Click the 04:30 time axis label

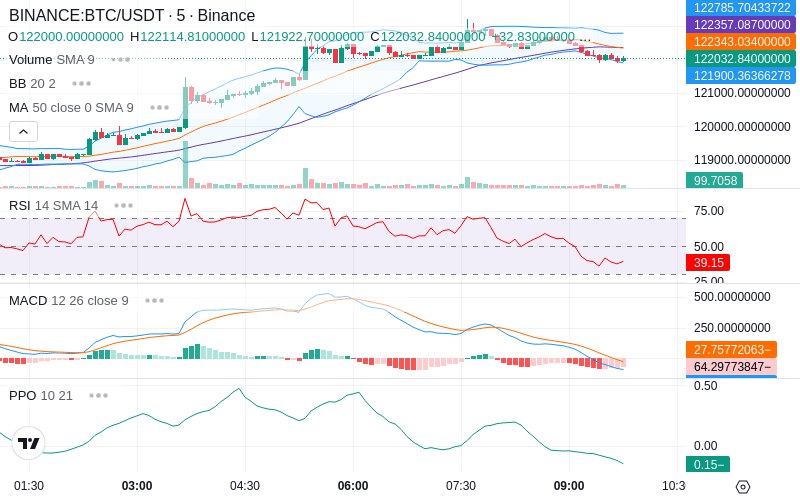245,486
